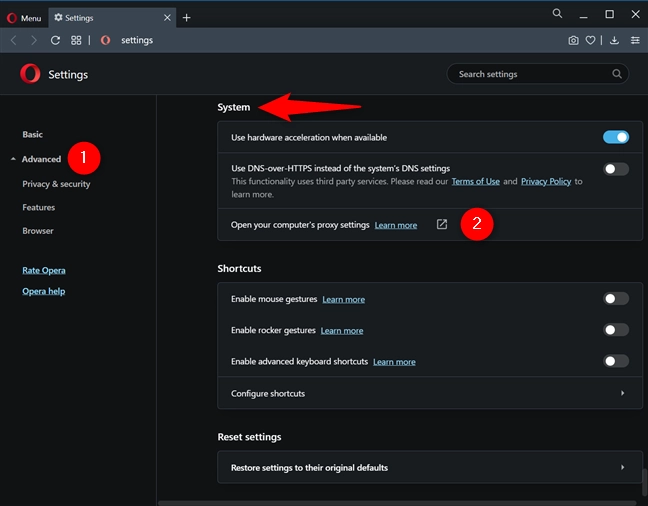Click Learn more for mouse gestures
This screenshot has height=506, width=648.
coord(343,299)
